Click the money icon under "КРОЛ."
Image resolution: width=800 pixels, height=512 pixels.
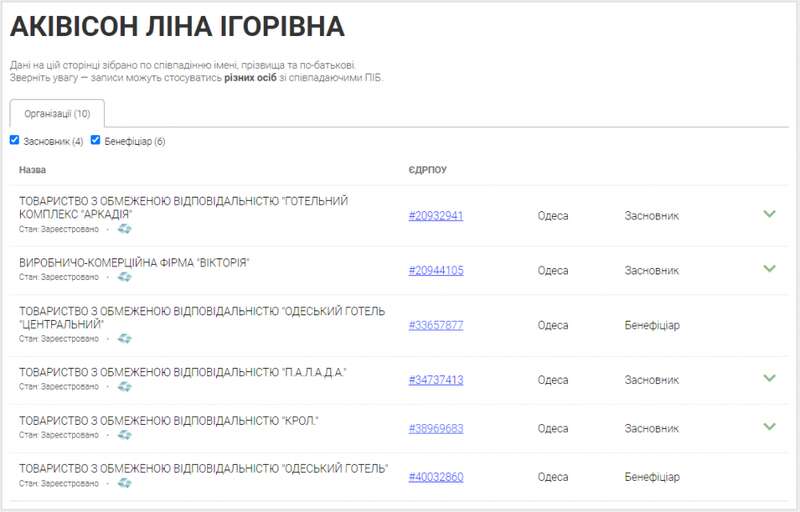tap(124, 435)
